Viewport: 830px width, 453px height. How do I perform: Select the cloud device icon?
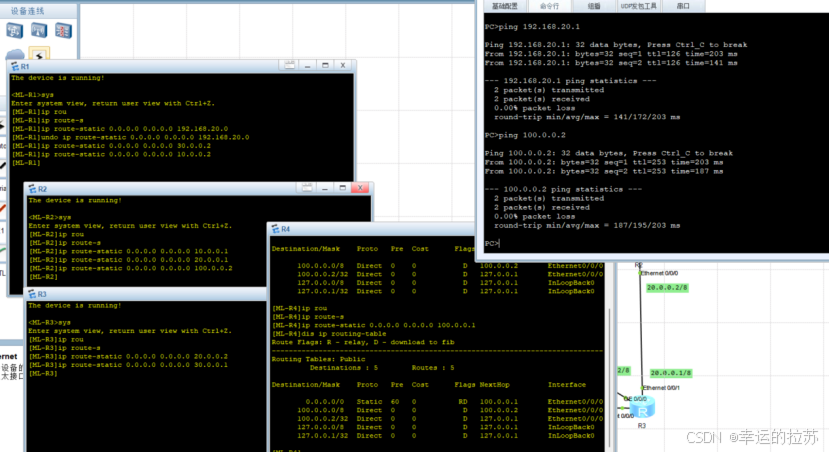pos(15,54)
